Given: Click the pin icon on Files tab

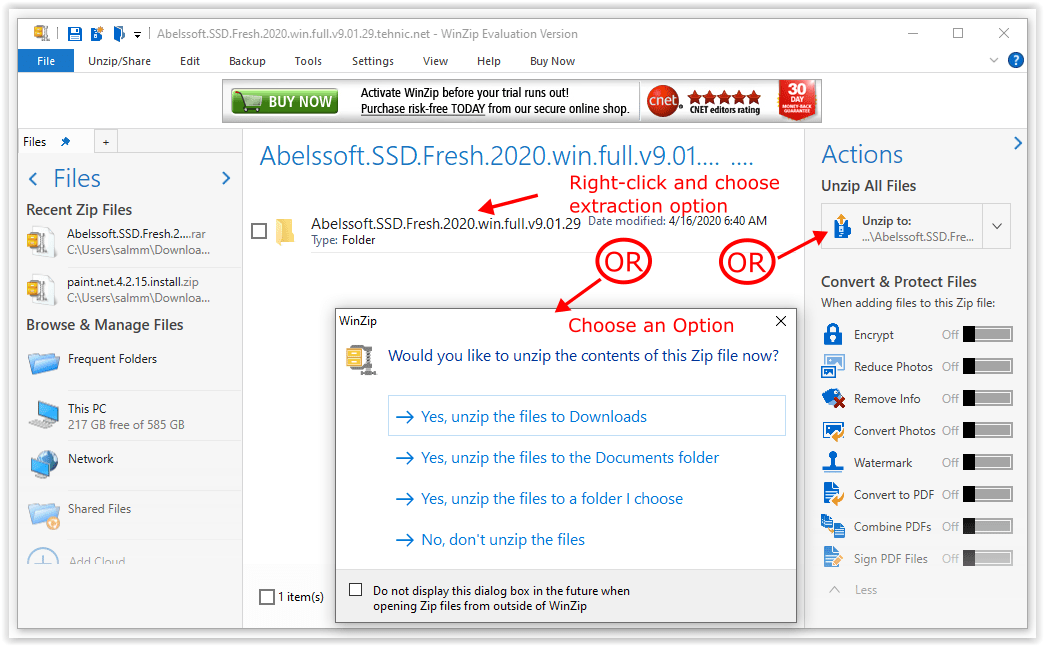Looking at the screenshot, I should (x=65, y=142).
